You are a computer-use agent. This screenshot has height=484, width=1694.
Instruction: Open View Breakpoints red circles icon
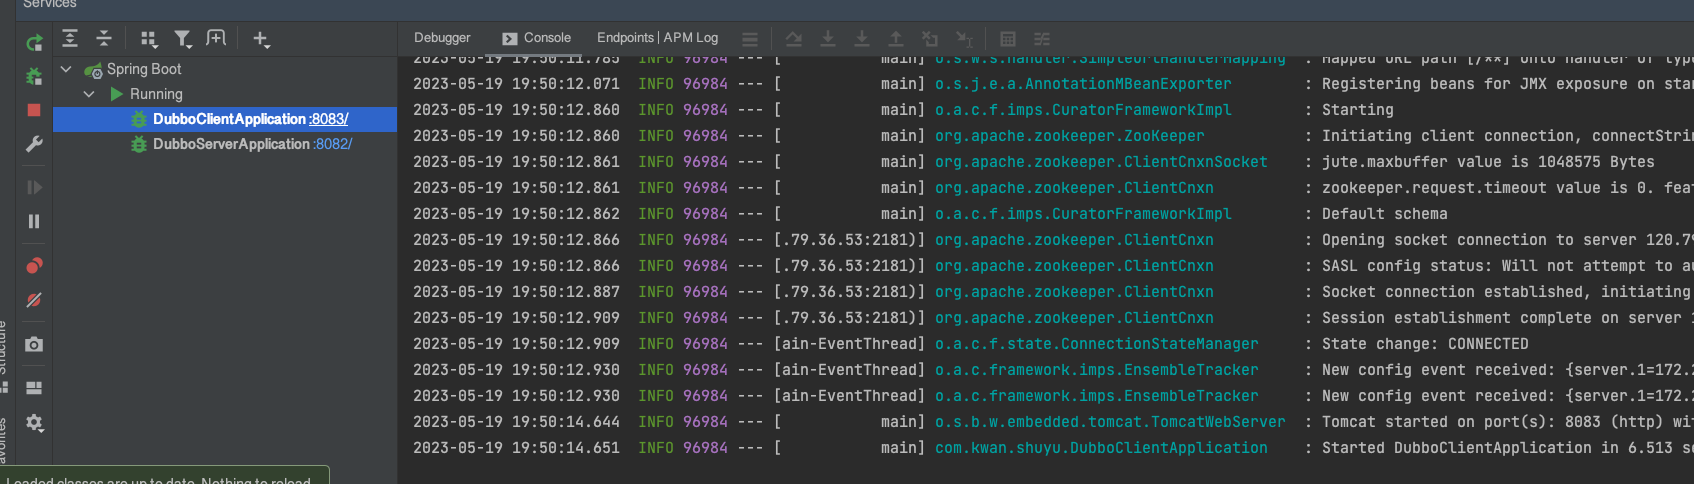tap(34, 266)
